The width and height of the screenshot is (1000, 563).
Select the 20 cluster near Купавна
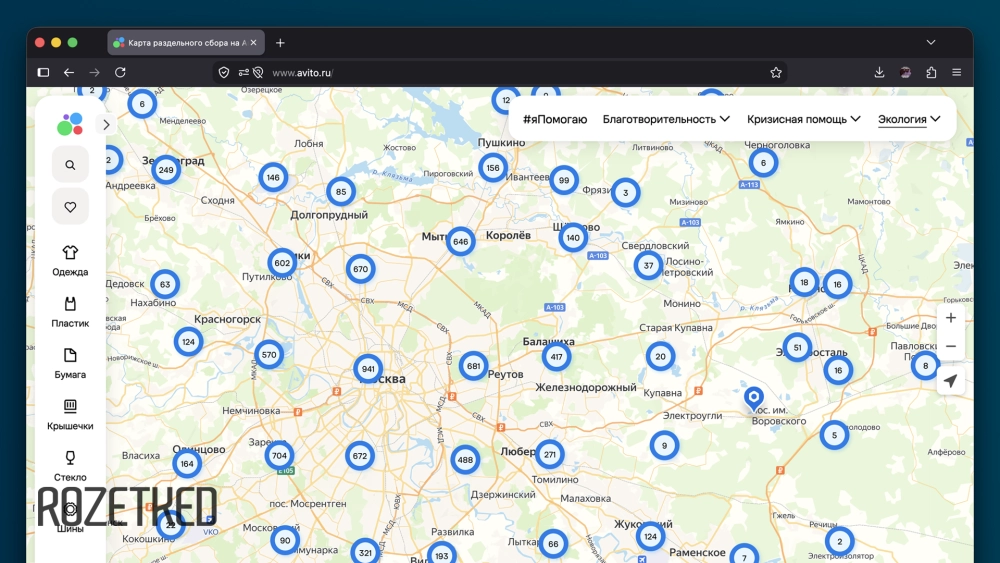pos(661,356)
